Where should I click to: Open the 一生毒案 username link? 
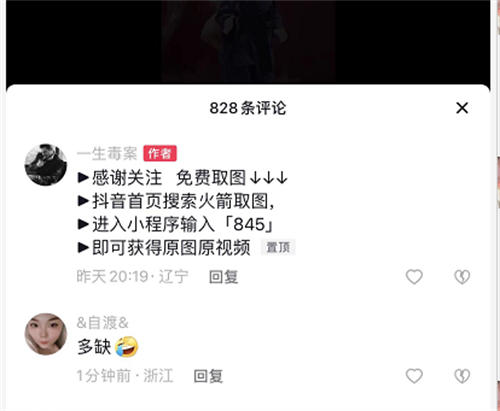[107, 154]
